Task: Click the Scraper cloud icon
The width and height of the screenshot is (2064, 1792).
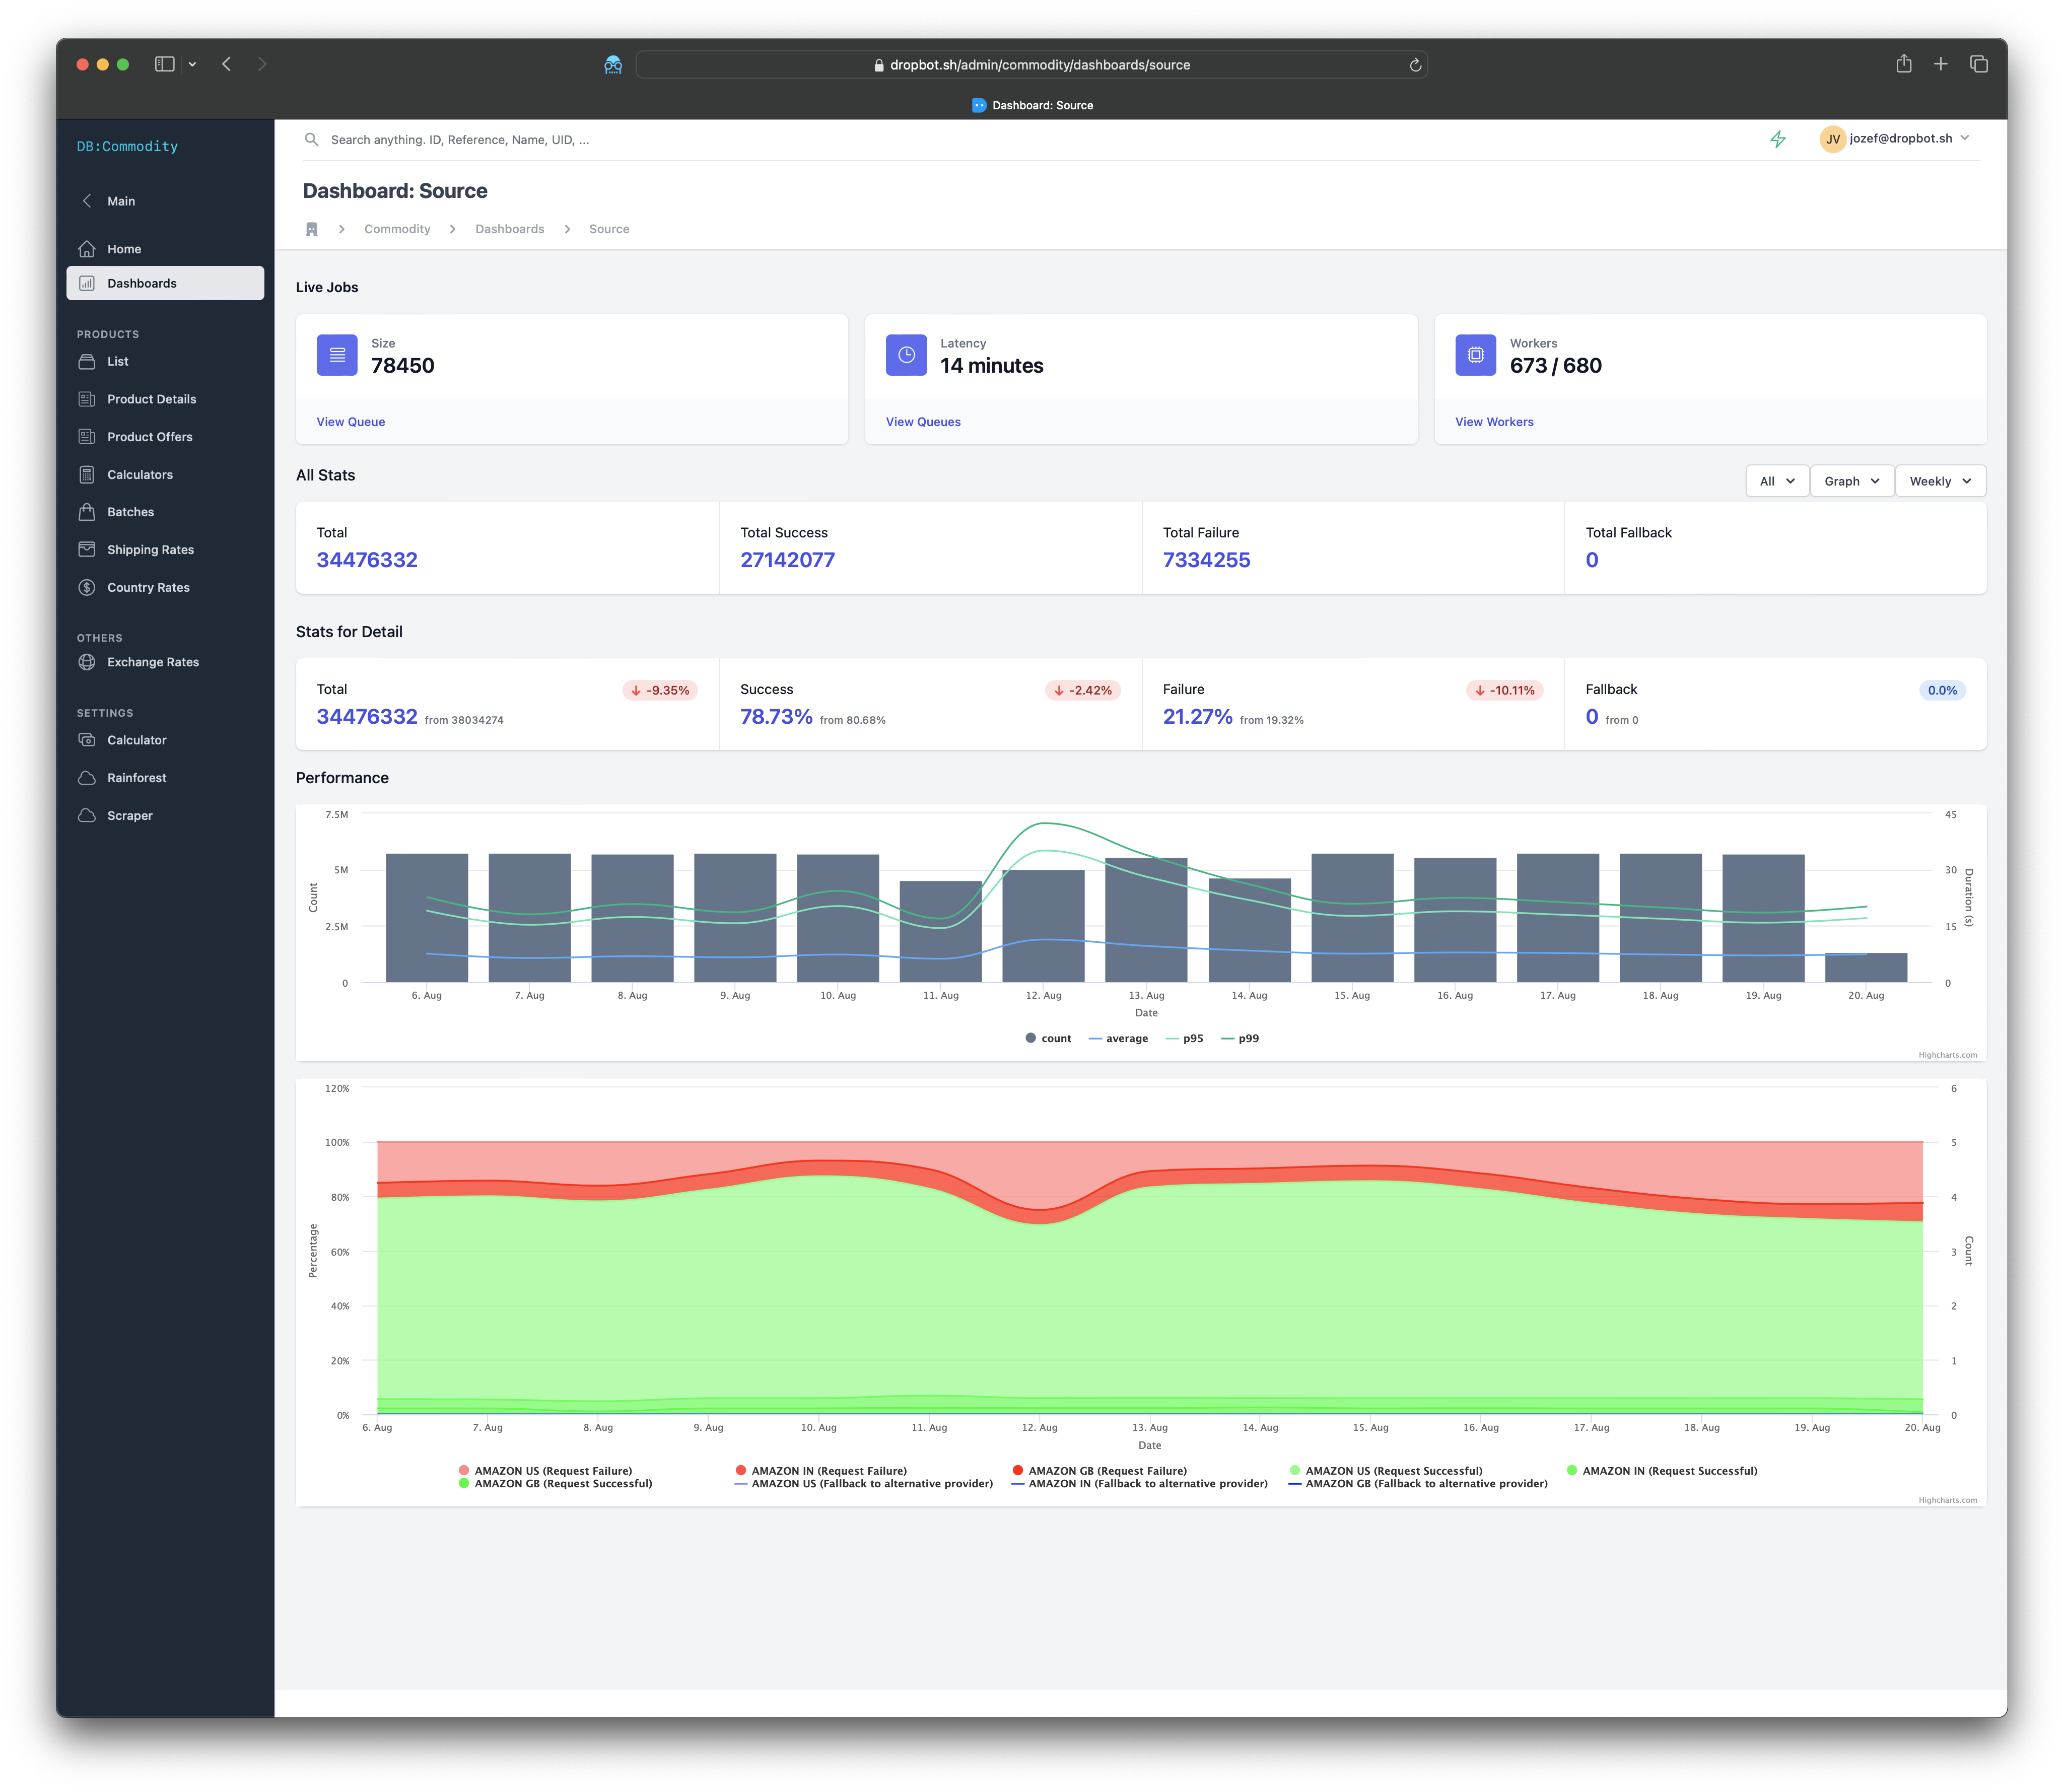Action: [x=87, y=816]
